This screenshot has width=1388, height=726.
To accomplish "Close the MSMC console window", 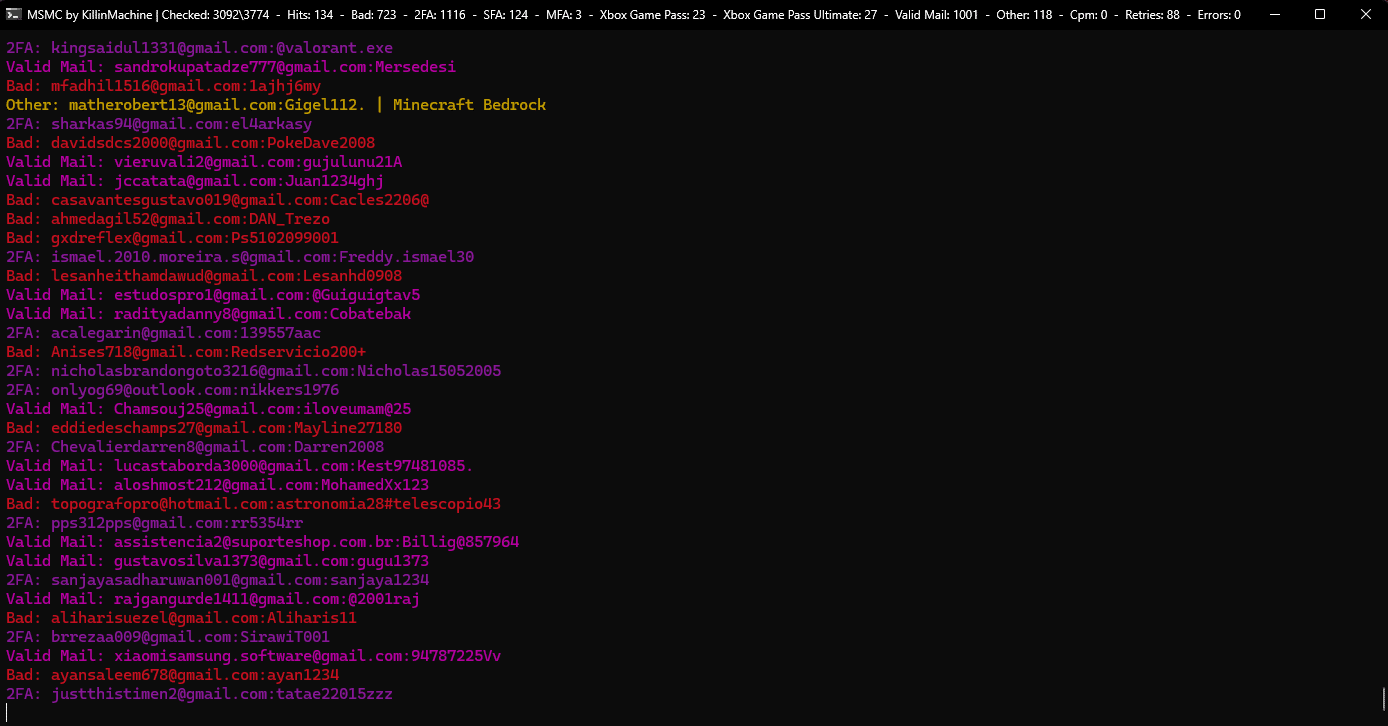I will (1365, 14).
